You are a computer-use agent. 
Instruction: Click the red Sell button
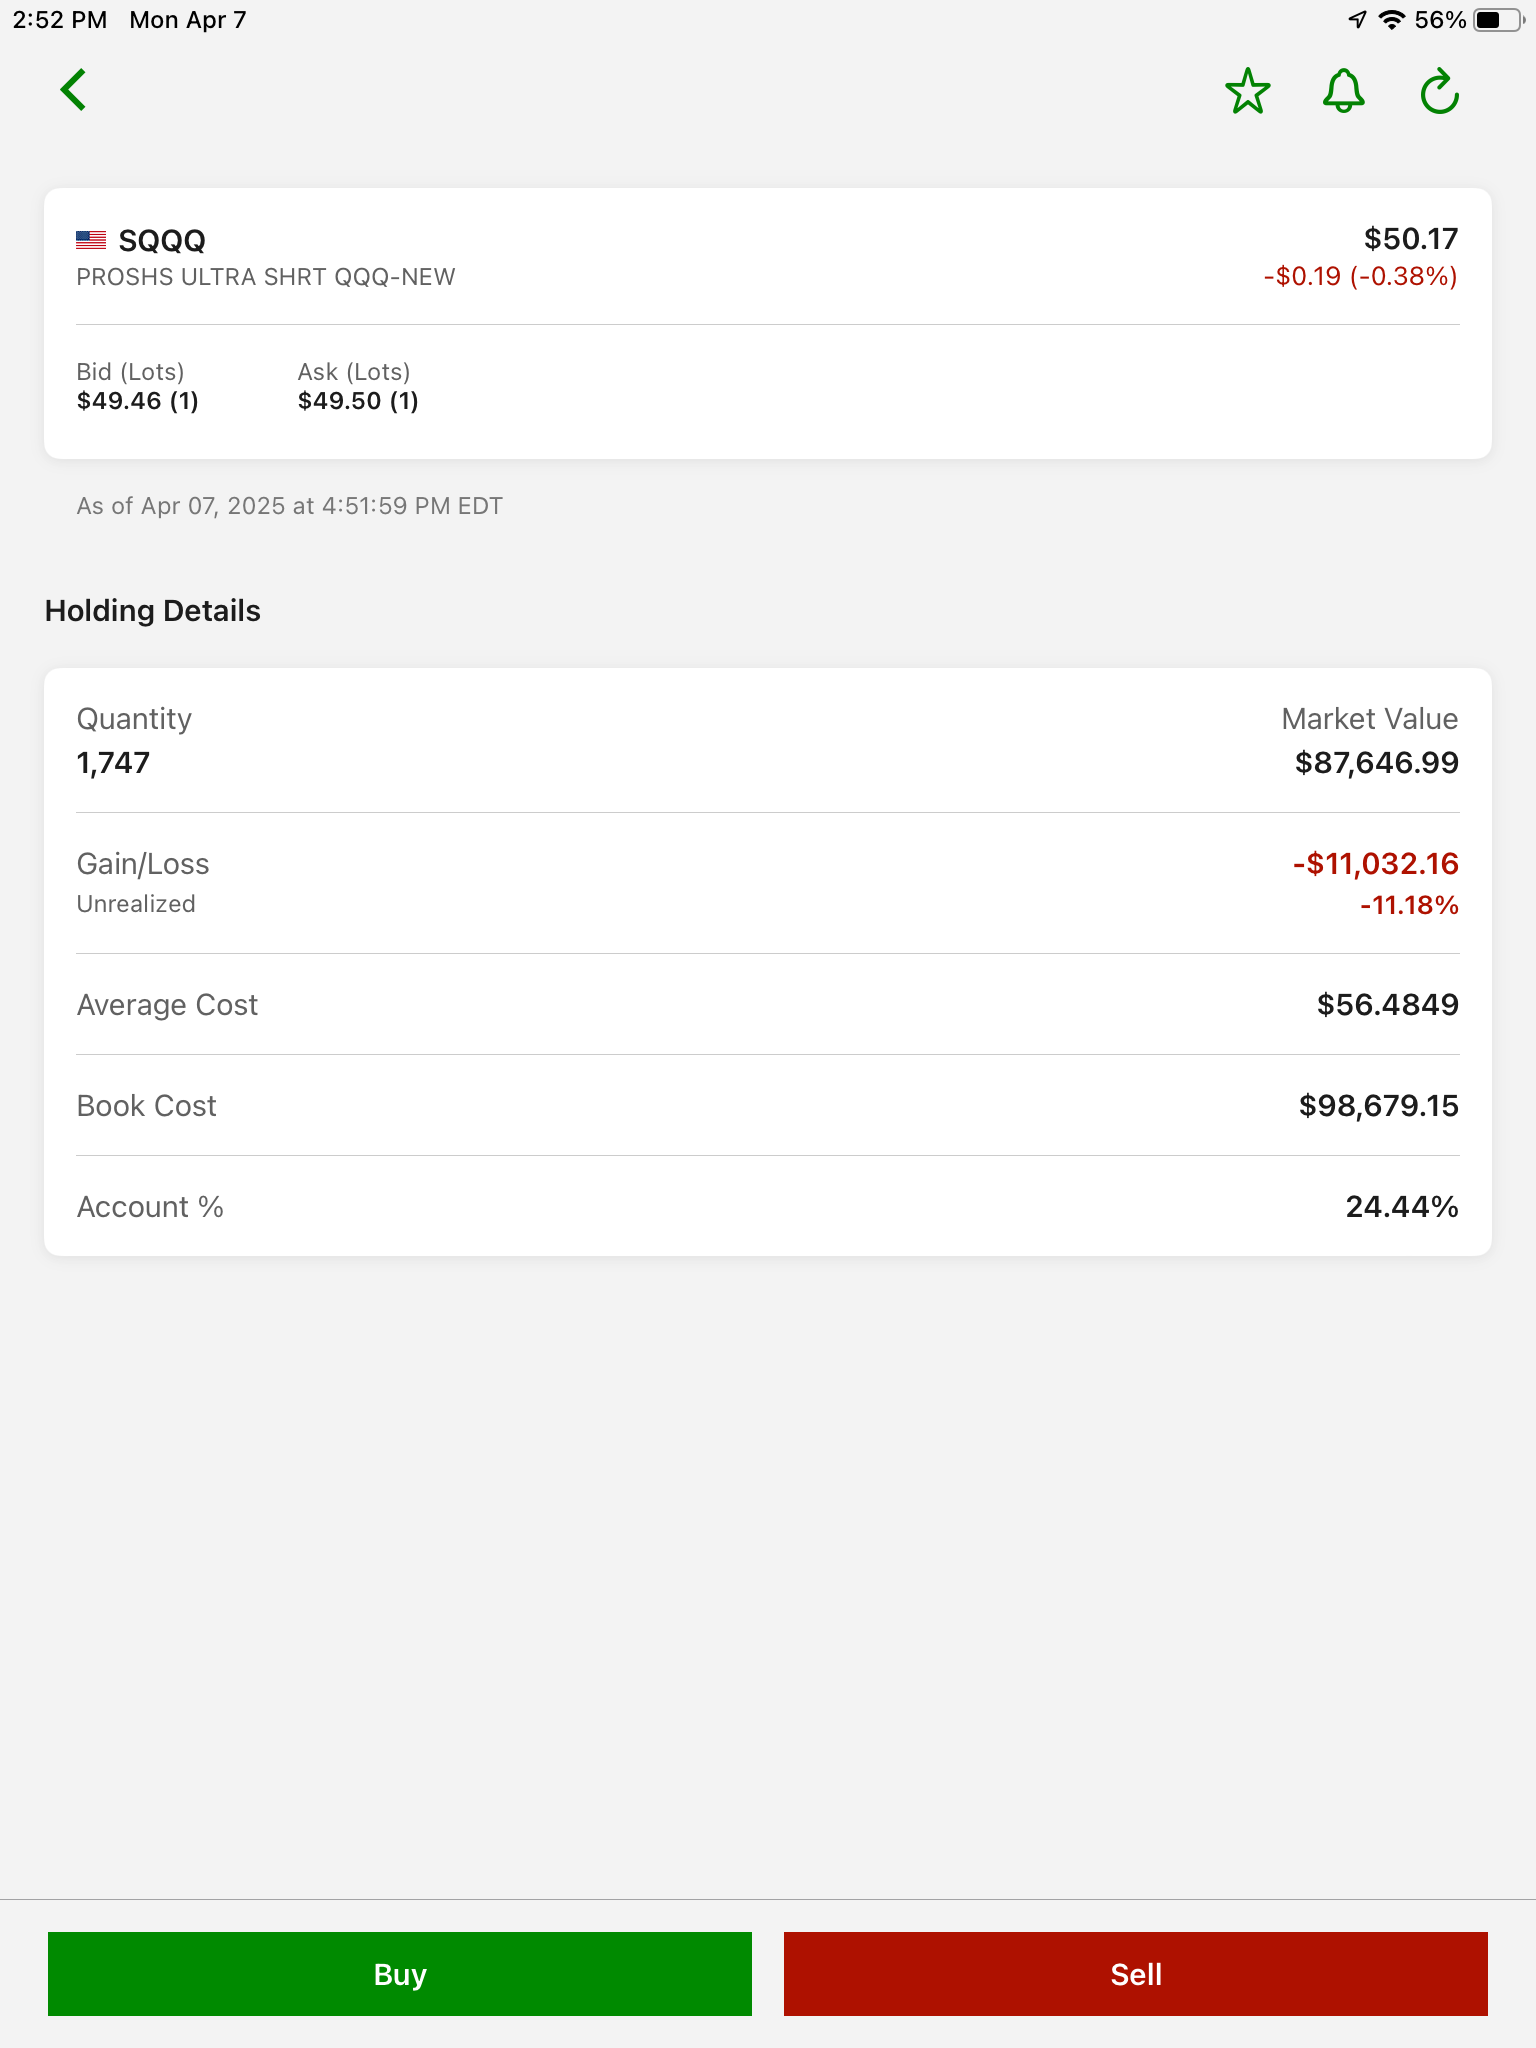coord(1136,1974)
